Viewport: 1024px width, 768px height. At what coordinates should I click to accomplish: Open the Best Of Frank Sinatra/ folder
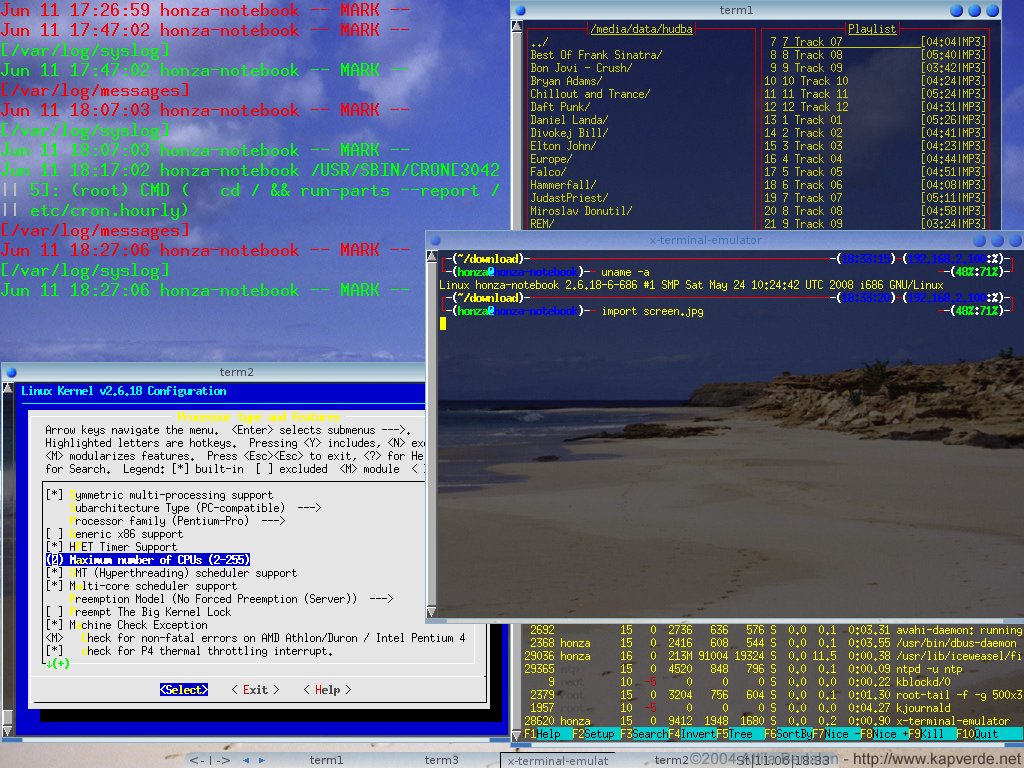(x=596, y=56)
